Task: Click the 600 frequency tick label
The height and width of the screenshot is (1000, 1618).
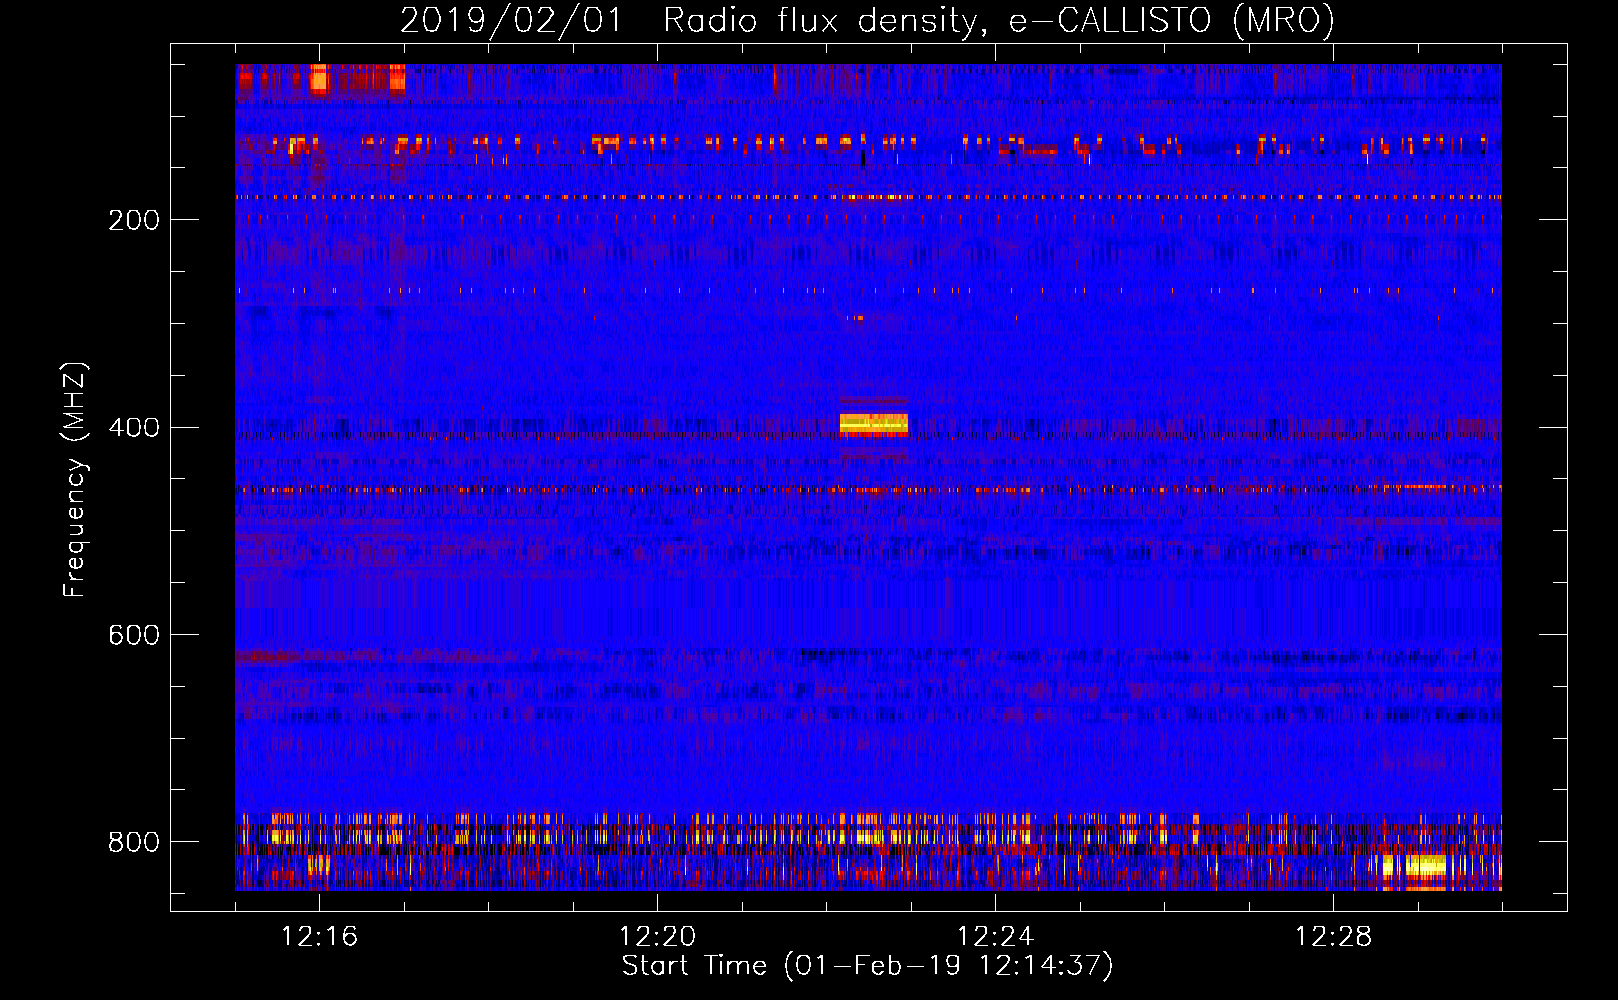Action: pyautogui.click(x=134, y=635)
